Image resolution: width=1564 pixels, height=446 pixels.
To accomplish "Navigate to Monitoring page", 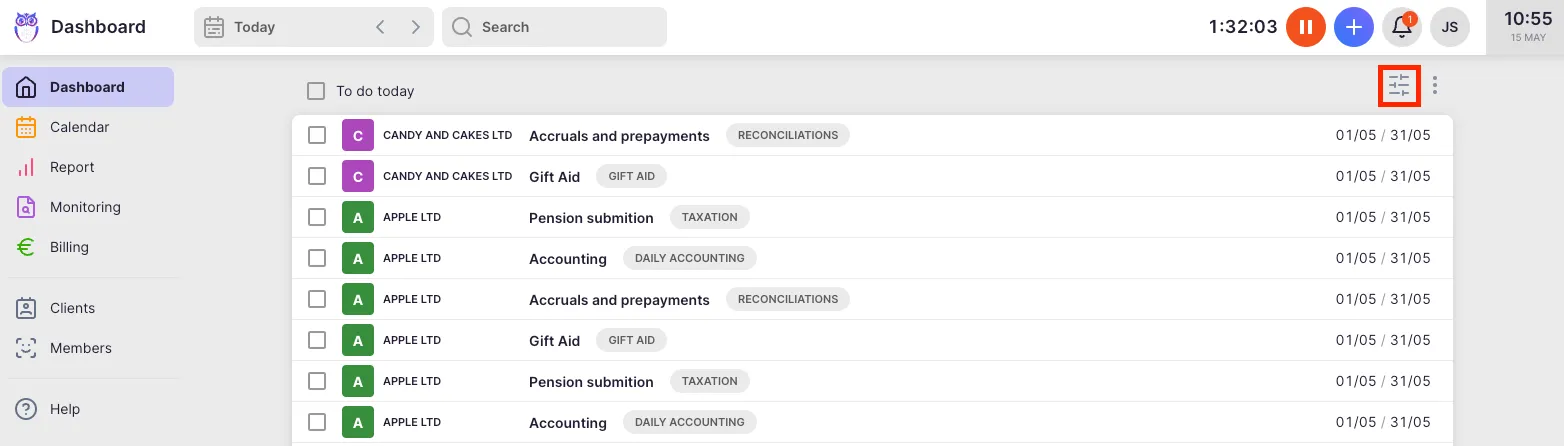I will click(85, 207).
